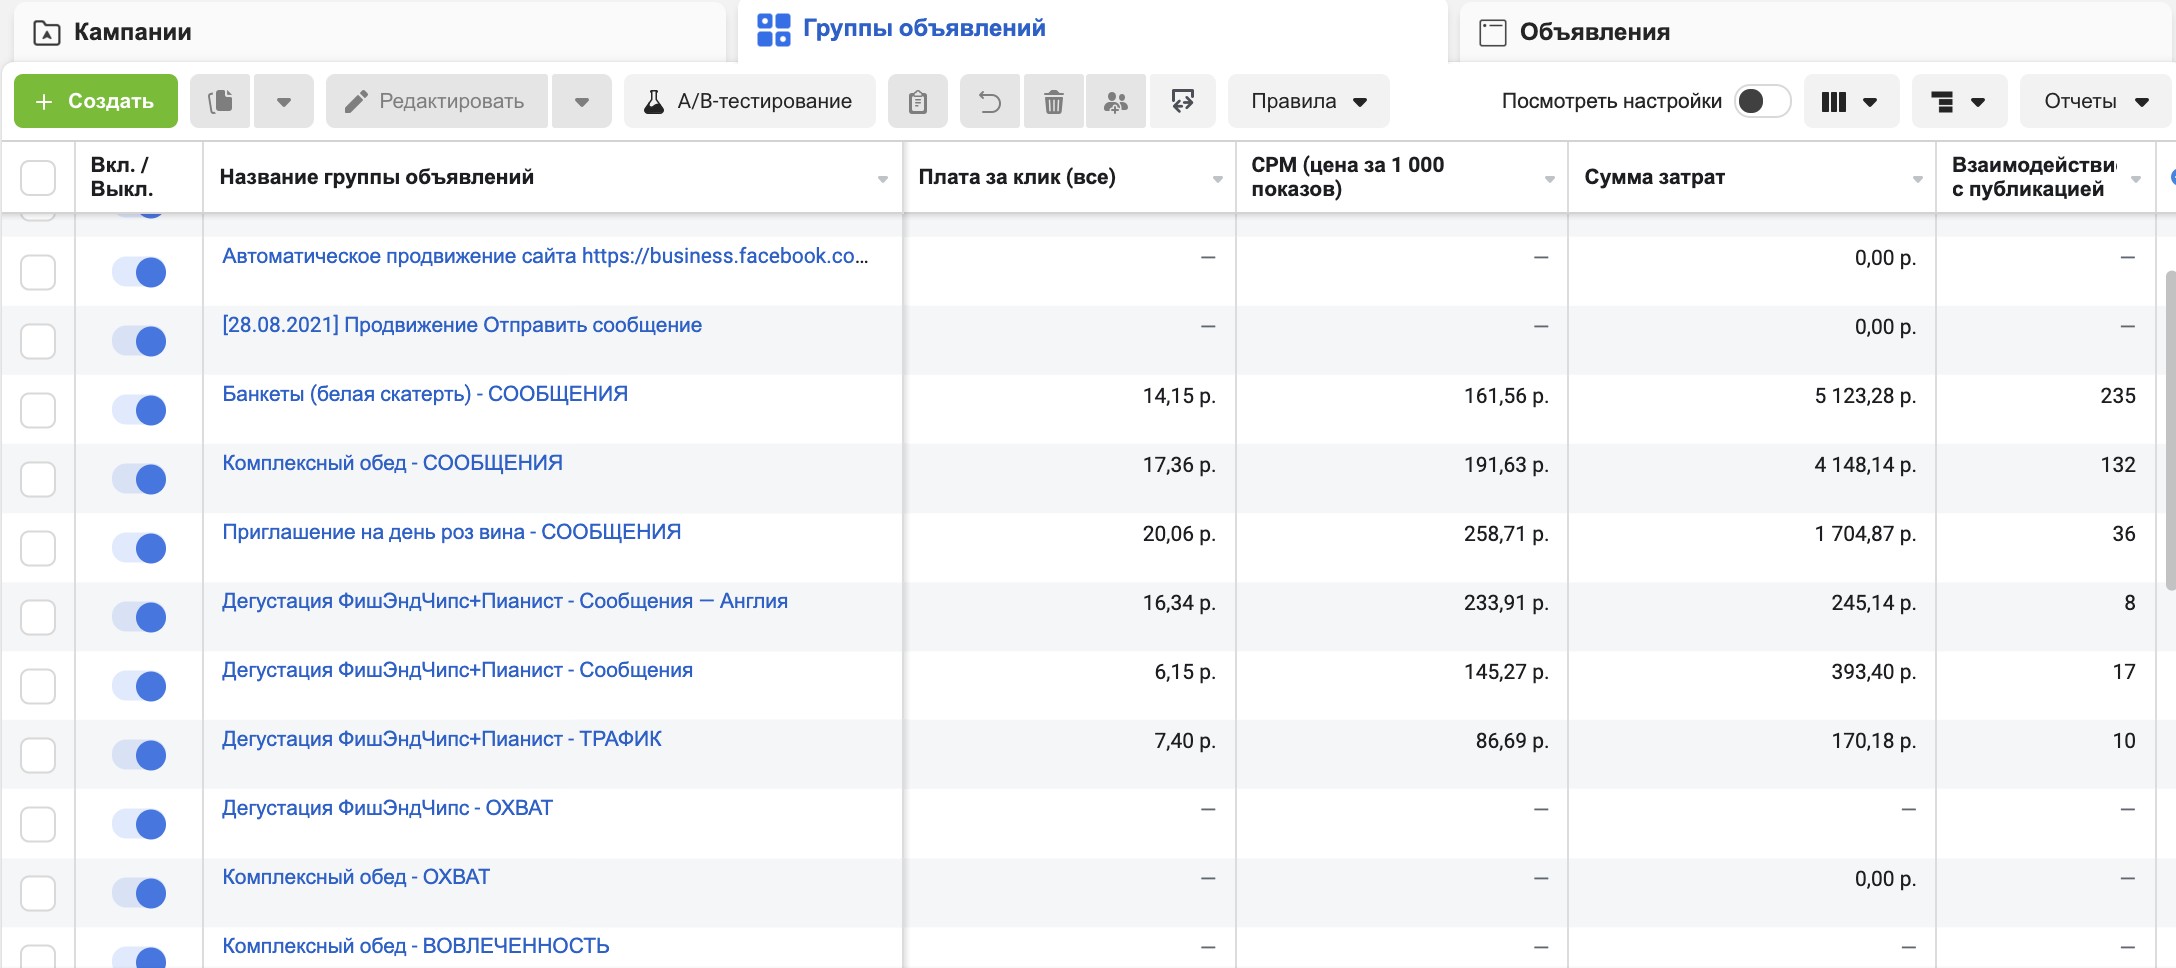The height and width of the screenshot is (968, 2176).
Task: Check the Приглашение на день роз вина row
Action: tap(38, 548)
